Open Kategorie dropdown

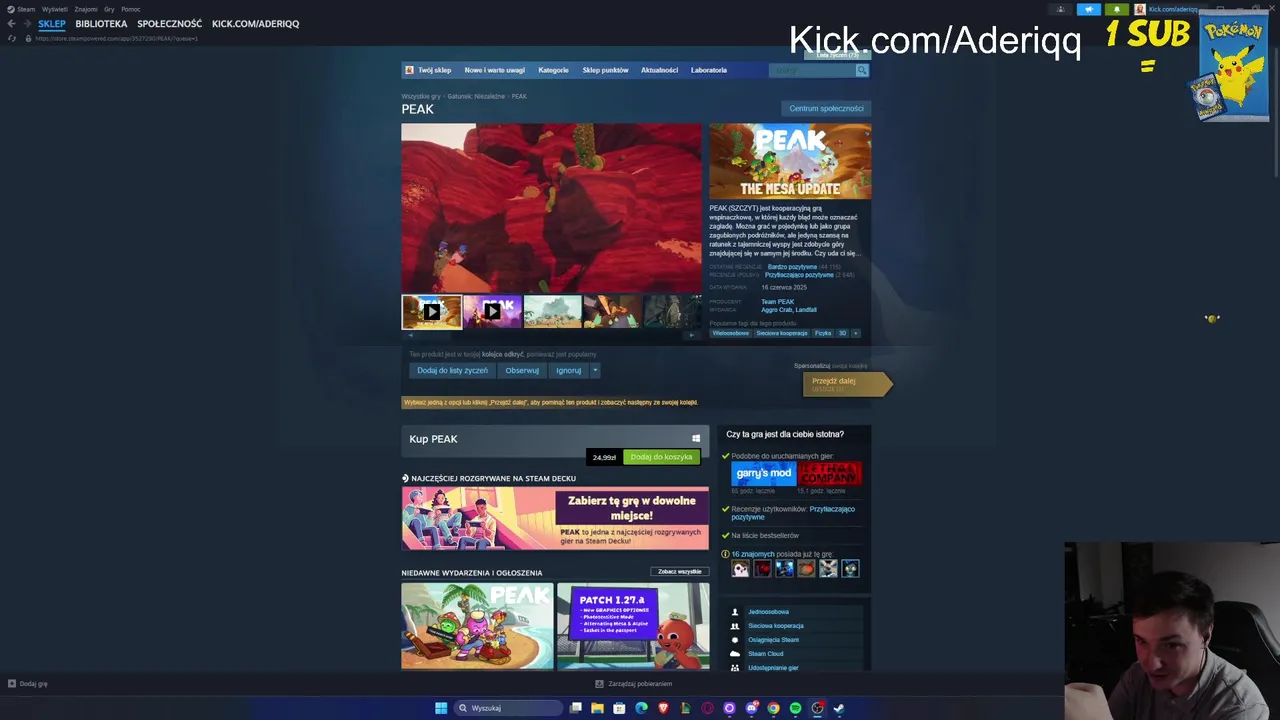pos(553,70)
